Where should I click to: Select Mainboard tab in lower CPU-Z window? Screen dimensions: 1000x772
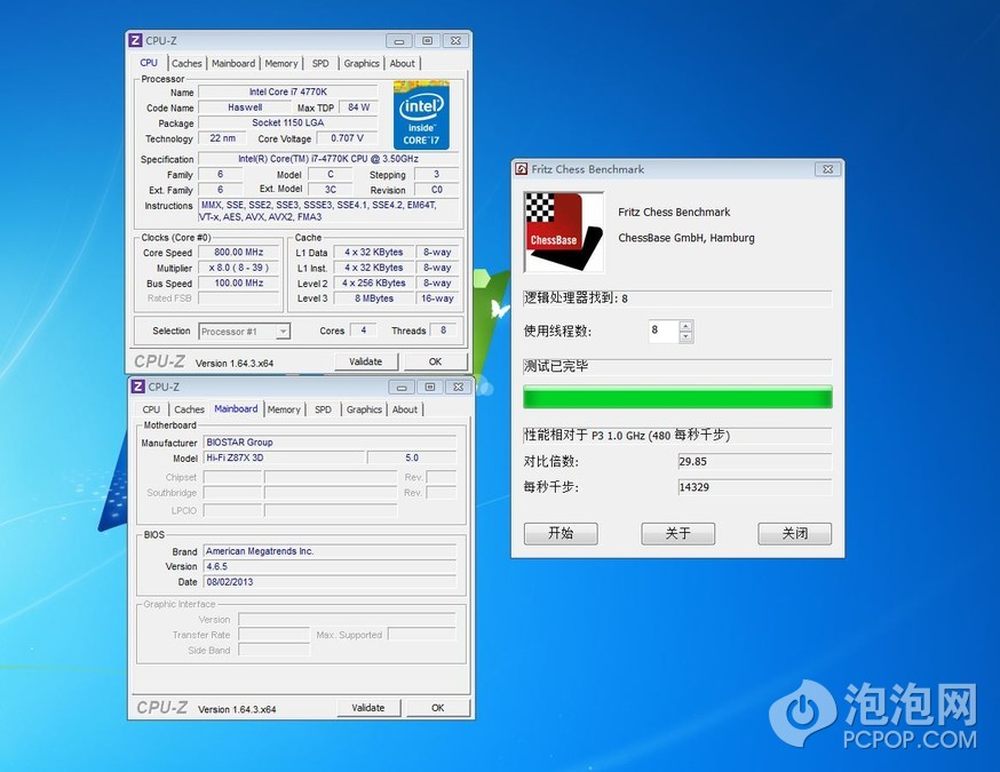(236, 408)
